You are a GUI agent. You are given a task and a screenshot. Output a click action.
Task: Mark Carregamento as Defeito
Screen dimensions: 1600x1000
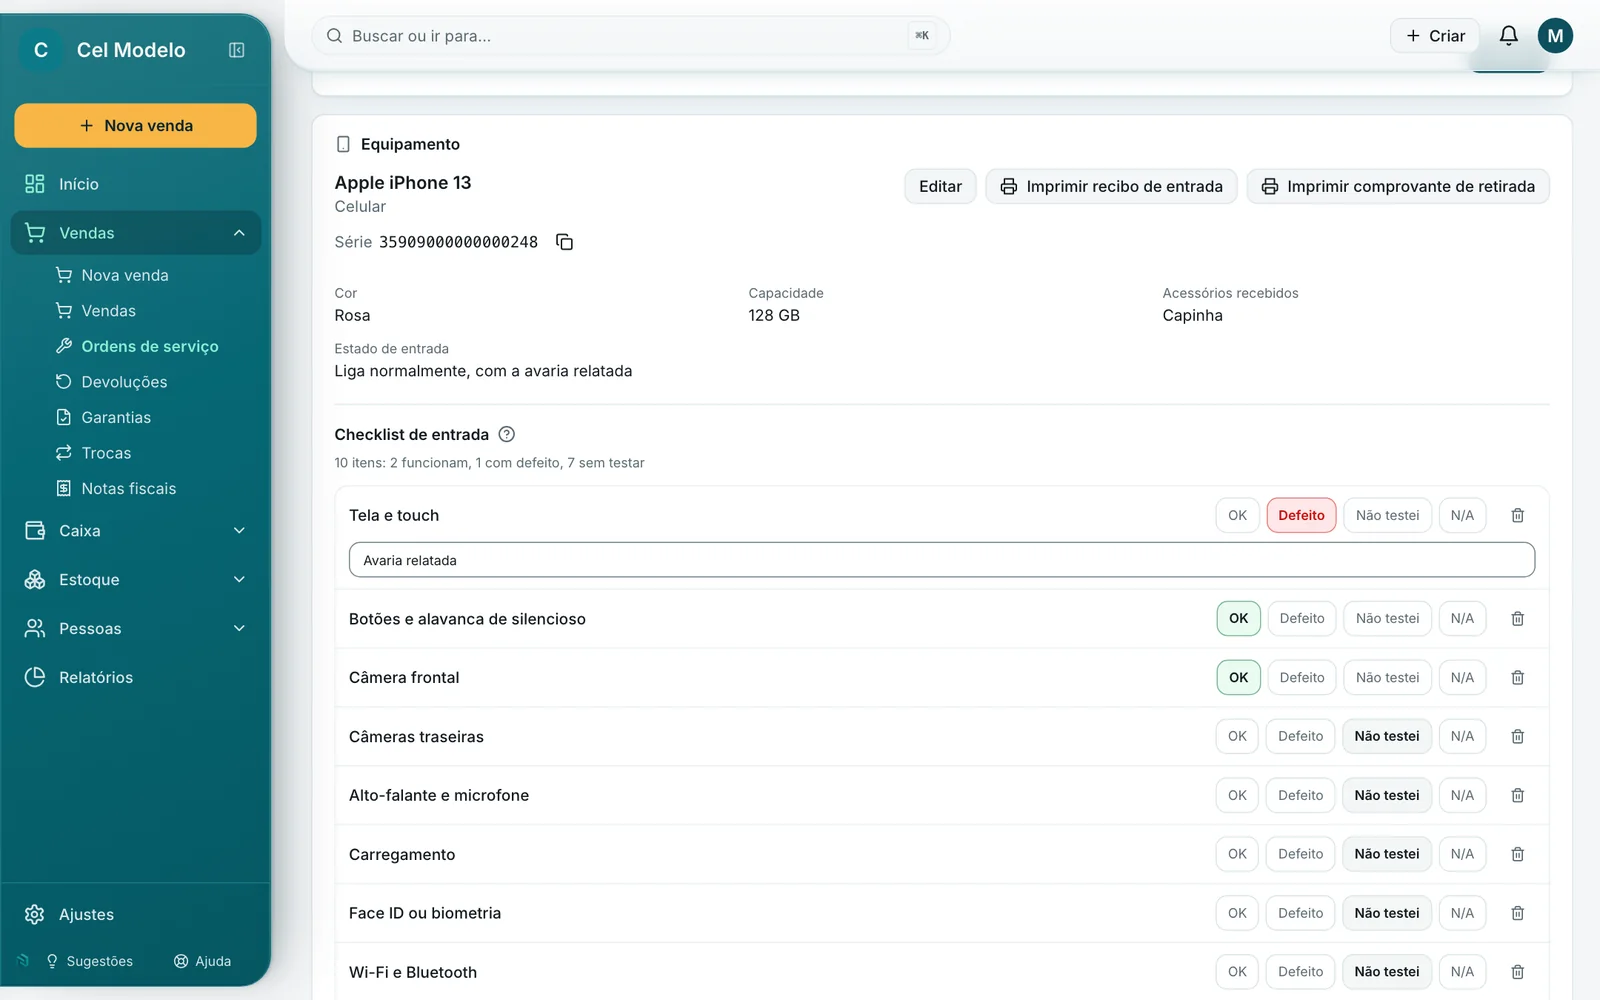(x=1301, y=855)
